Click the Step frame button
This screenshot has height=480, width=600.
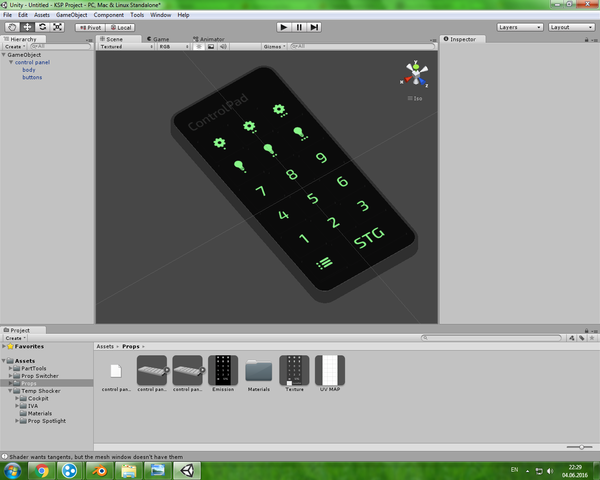coord(316,27)
